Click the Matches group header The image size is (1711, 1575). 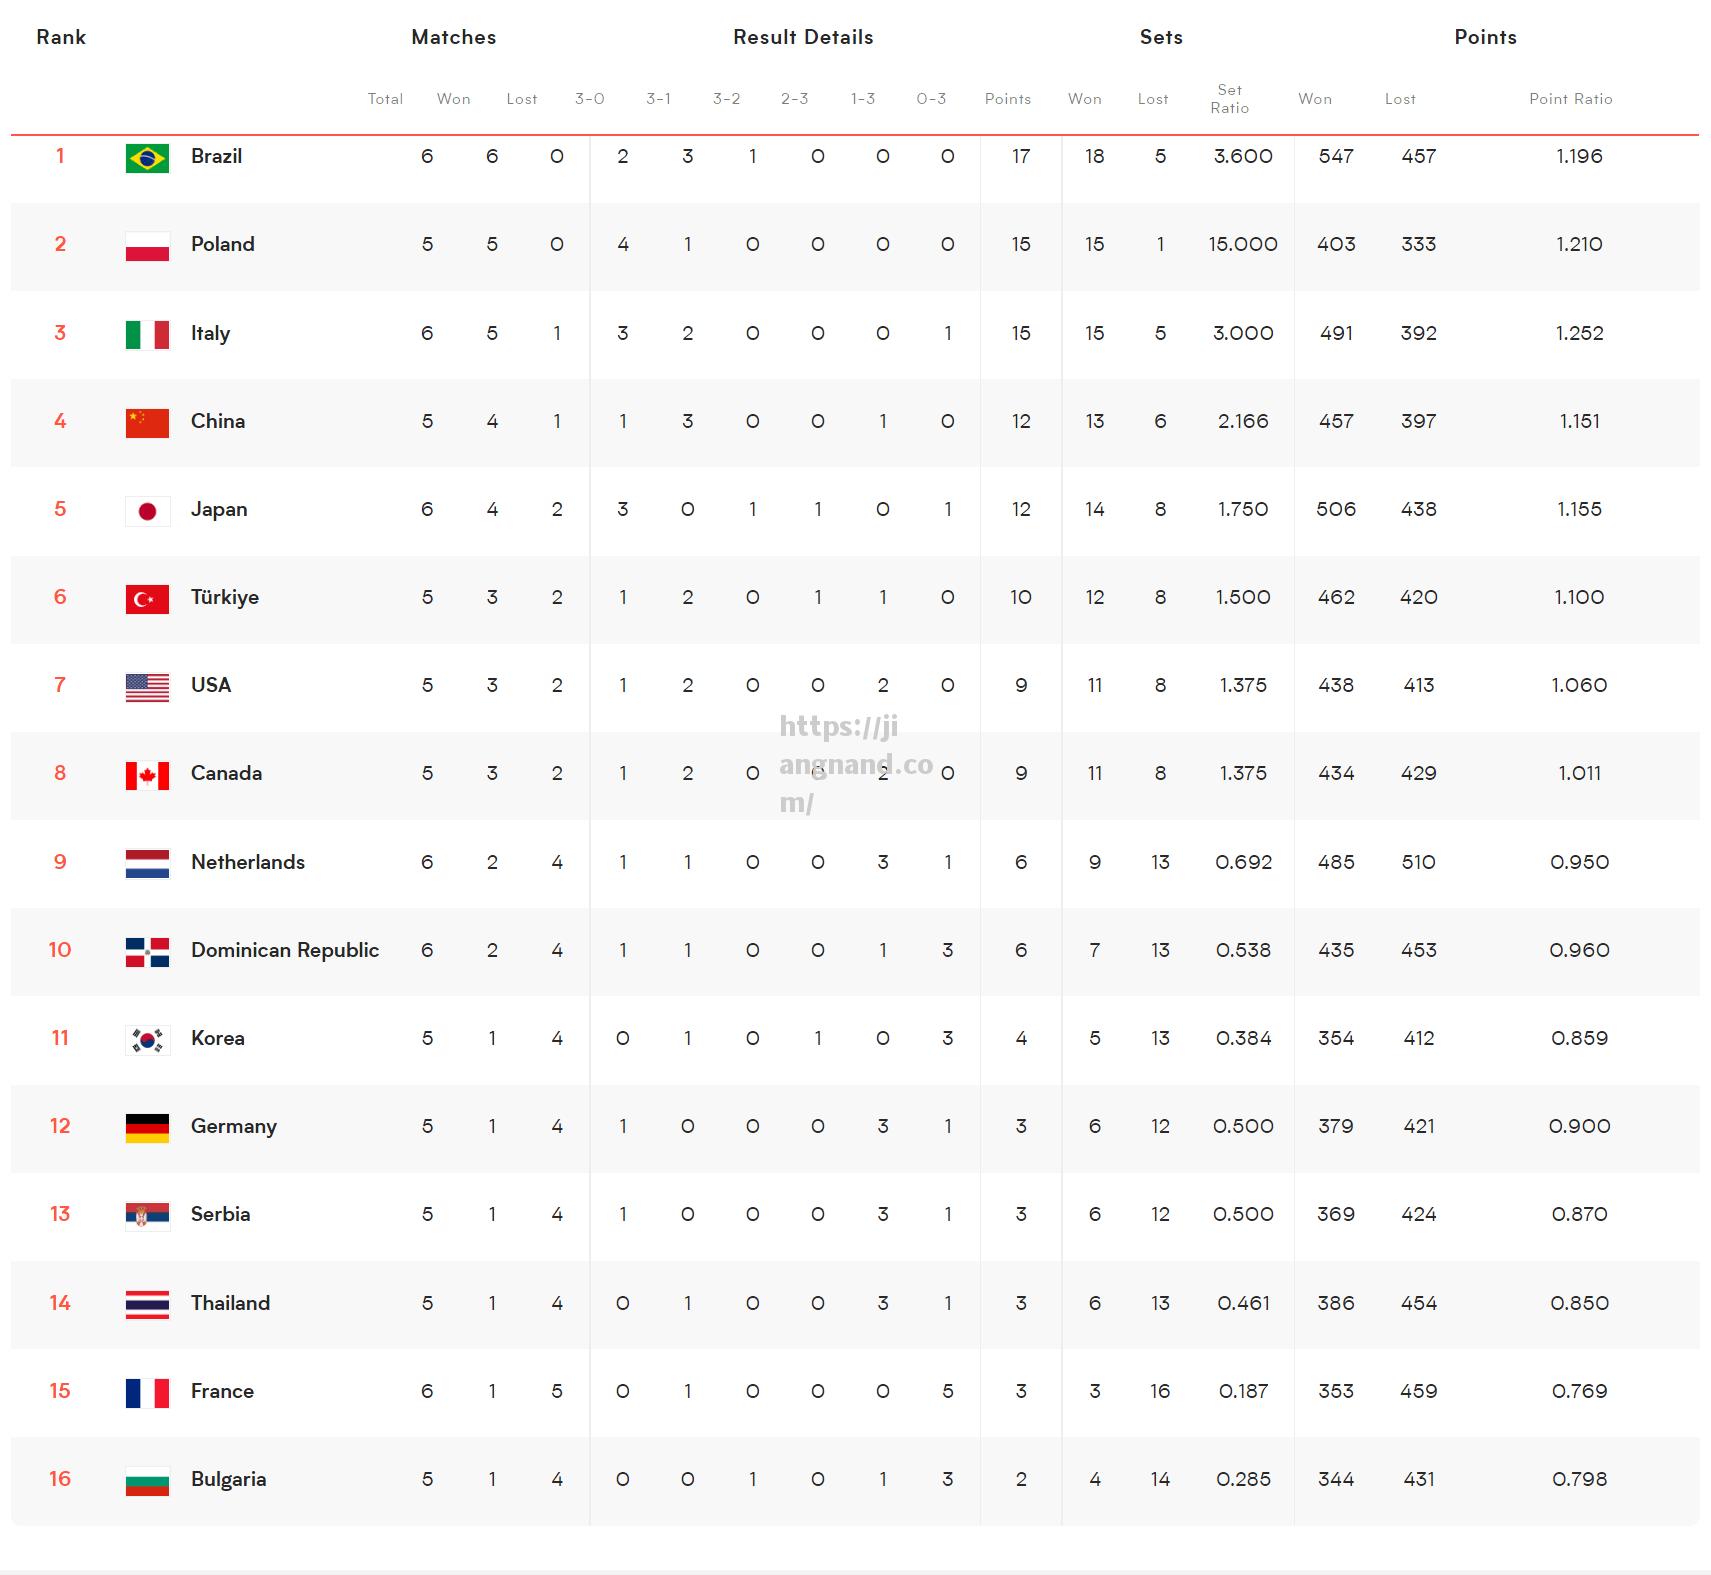point(454,37)
